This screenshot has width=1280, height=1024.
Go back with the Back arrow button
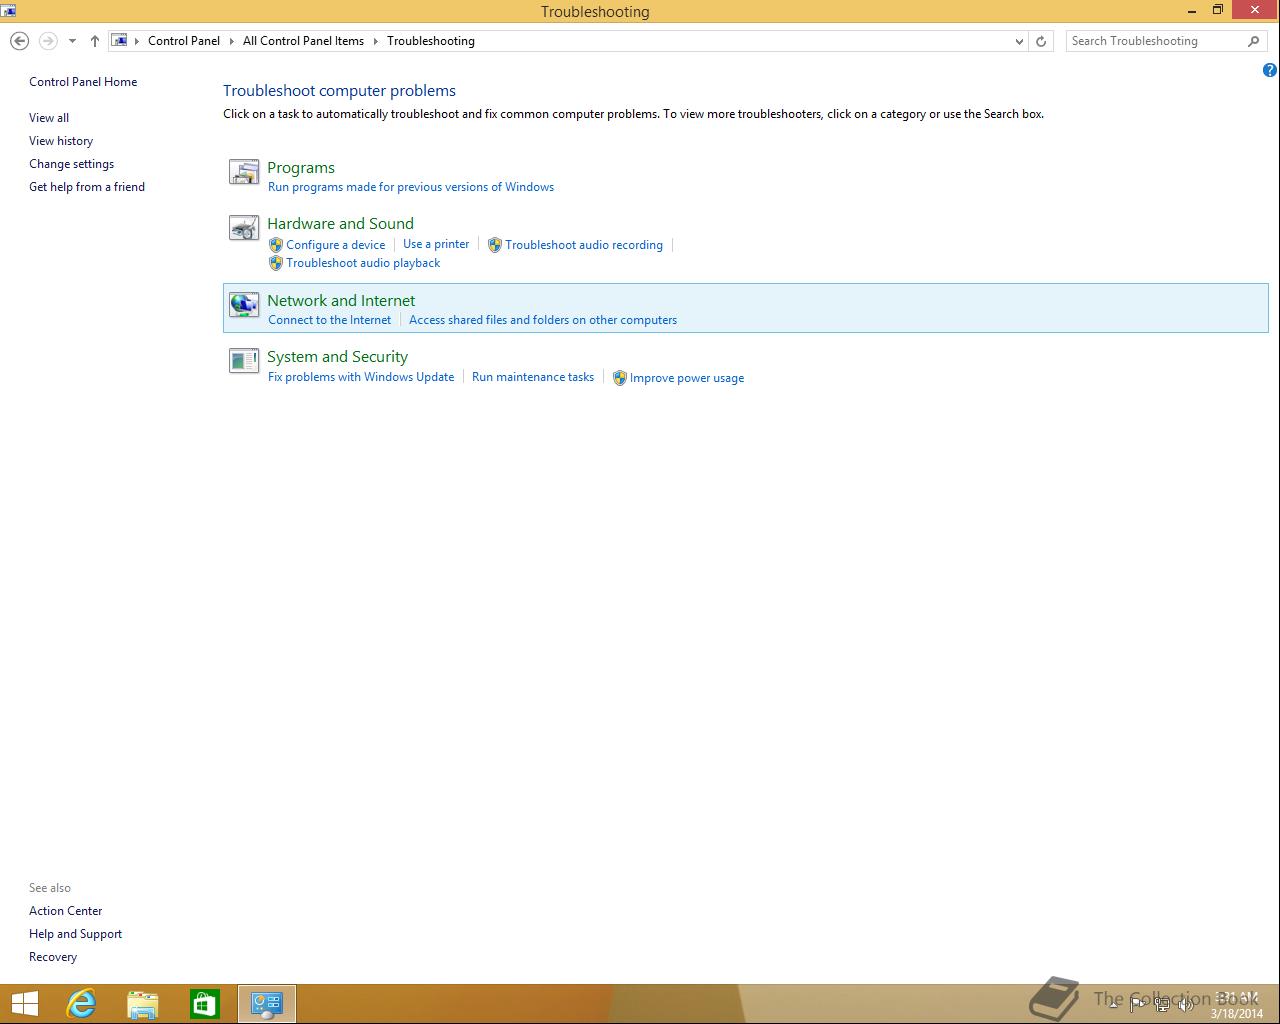pyautogui.click(x=19, y=41)
